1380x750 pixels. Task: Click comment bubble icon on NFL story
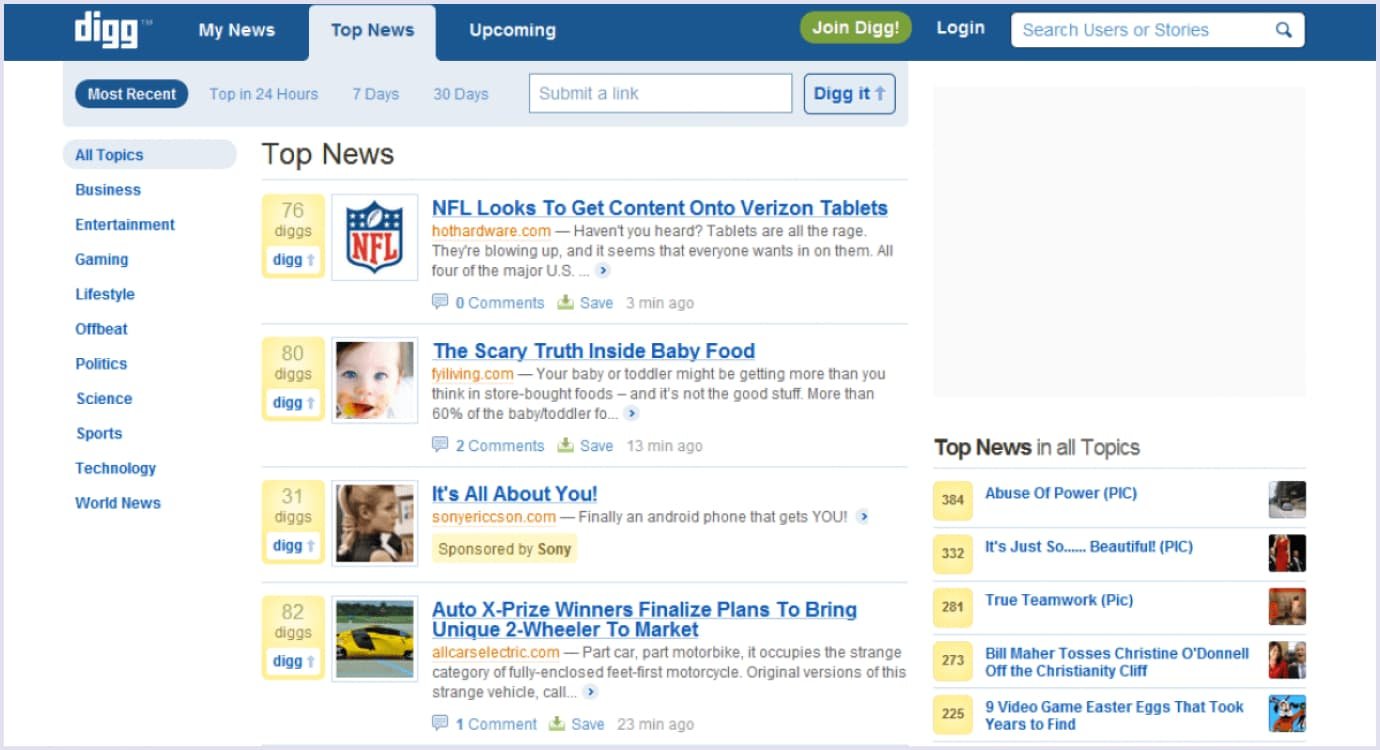(x=440, y=302)
